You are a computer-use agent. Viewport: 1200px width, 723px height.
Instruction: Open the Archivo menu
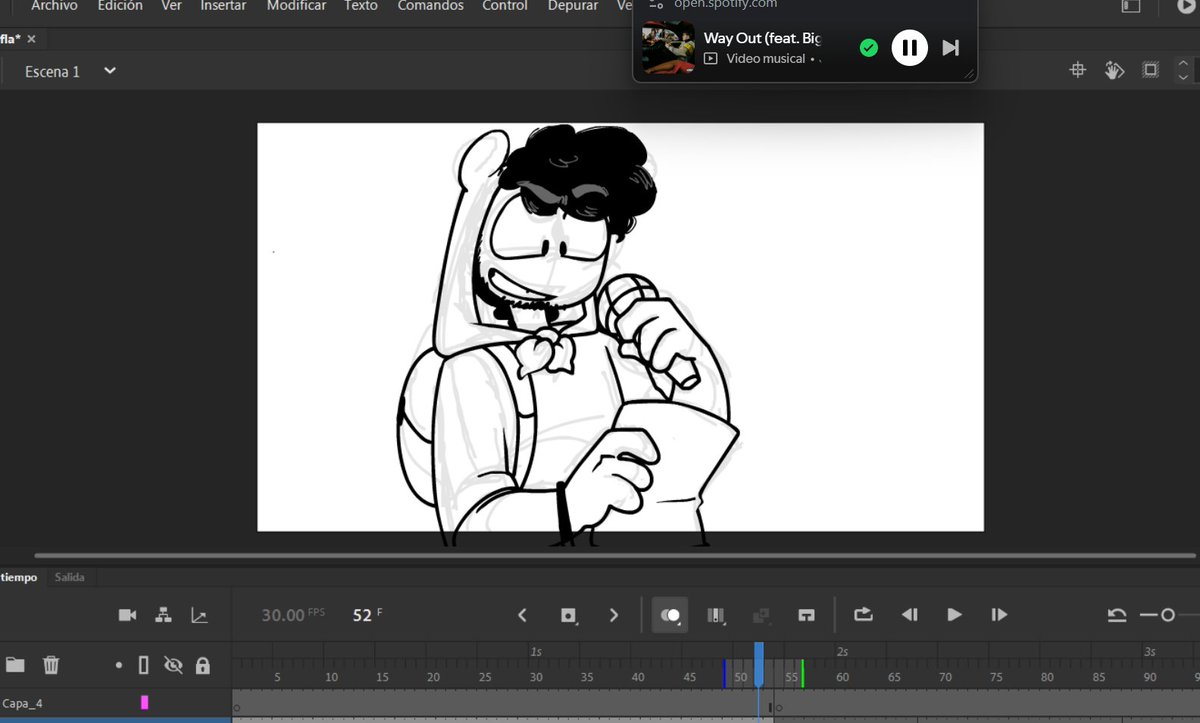pyautogui.click(x=54, y=6)
